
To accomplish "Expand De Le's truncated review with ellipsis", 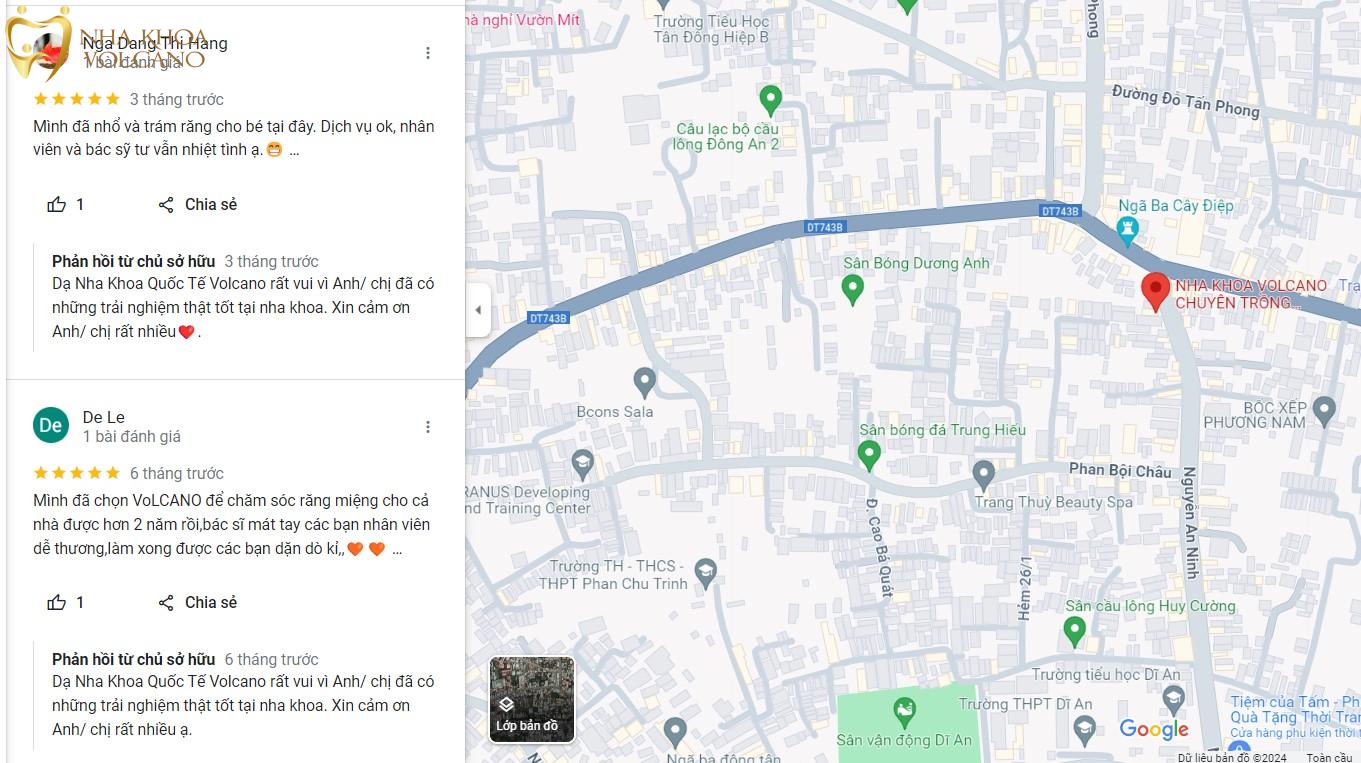I will click(397, 549).
